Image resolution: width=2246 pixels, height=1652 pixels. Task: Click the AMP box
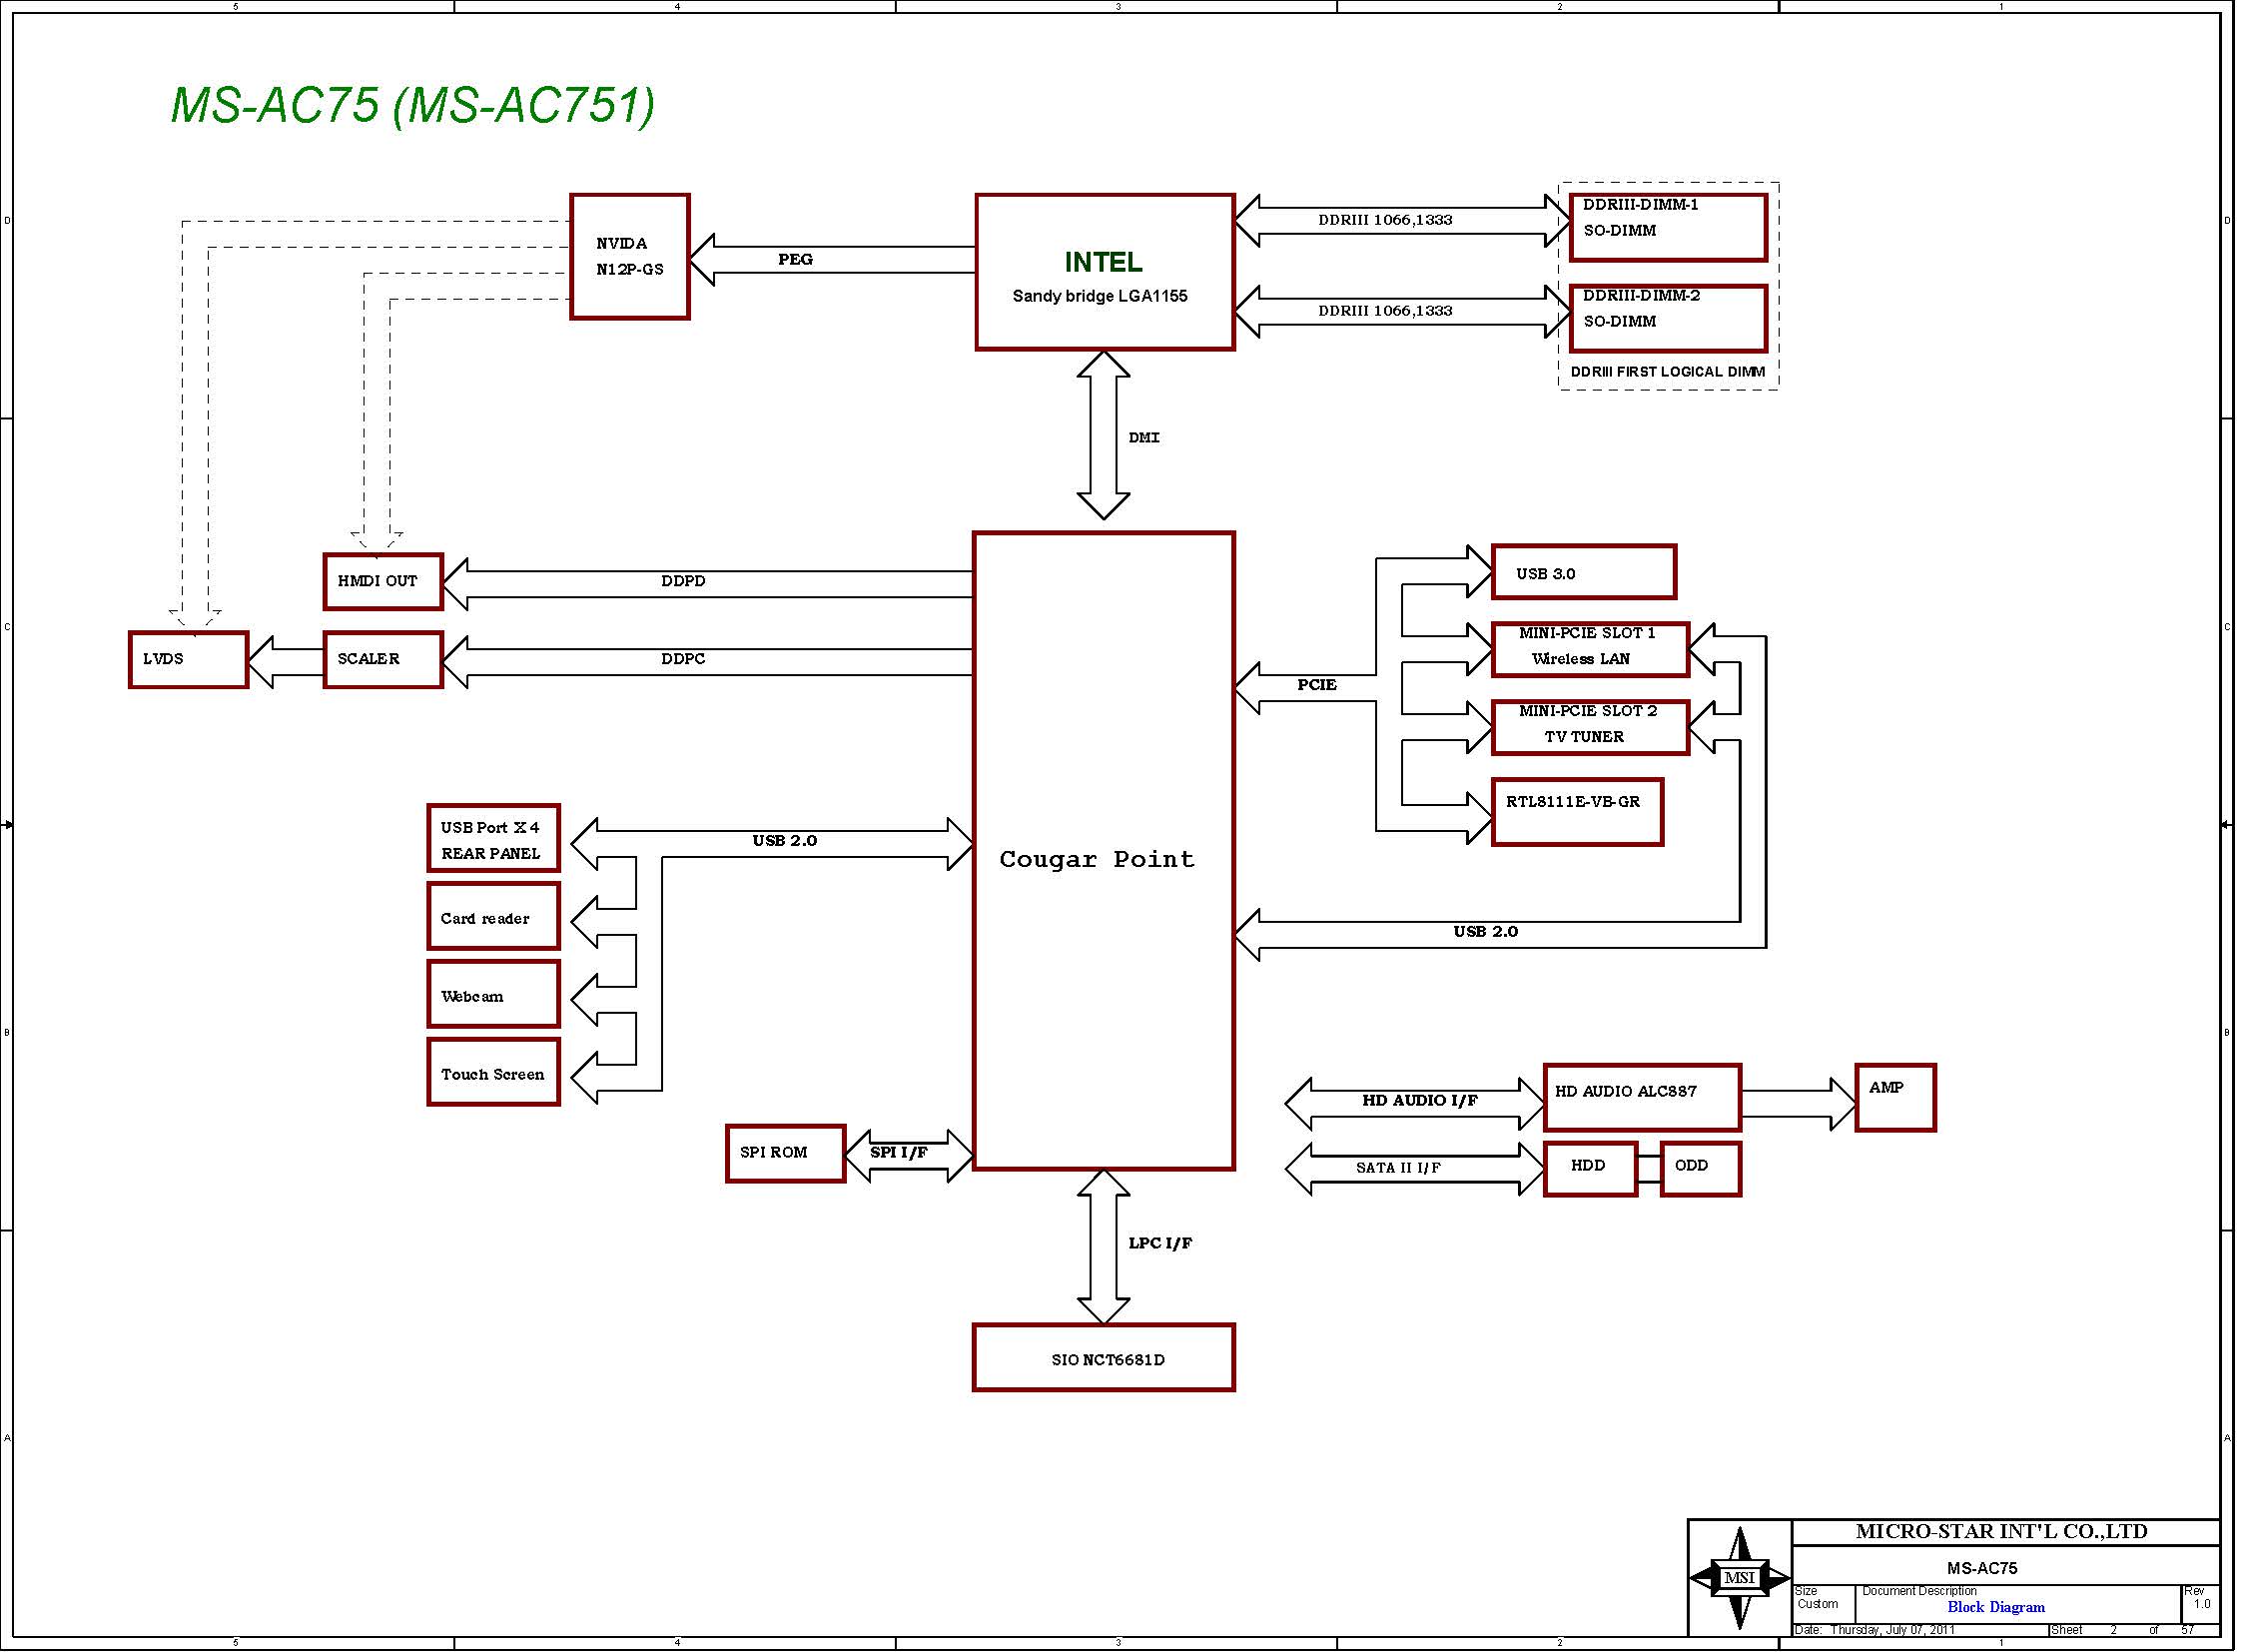[x=1894, y=1097]
